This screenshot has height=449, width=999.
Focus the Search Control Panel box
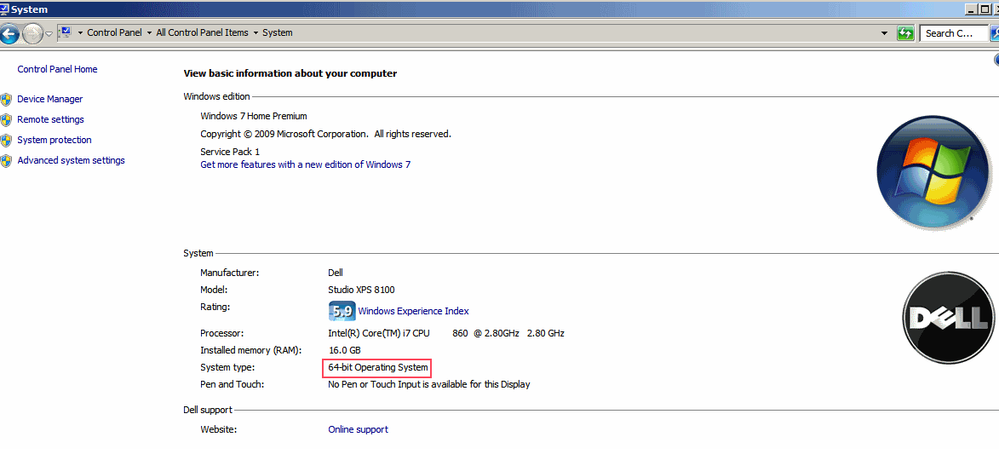(x=954, y=33)
